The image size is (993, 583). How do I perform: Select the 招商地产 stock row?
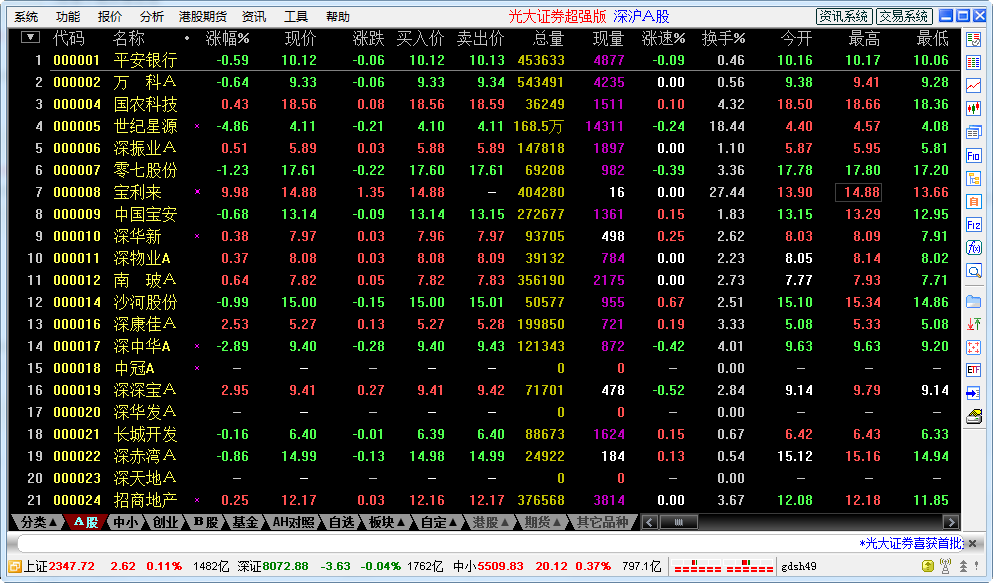click(484, 500)
